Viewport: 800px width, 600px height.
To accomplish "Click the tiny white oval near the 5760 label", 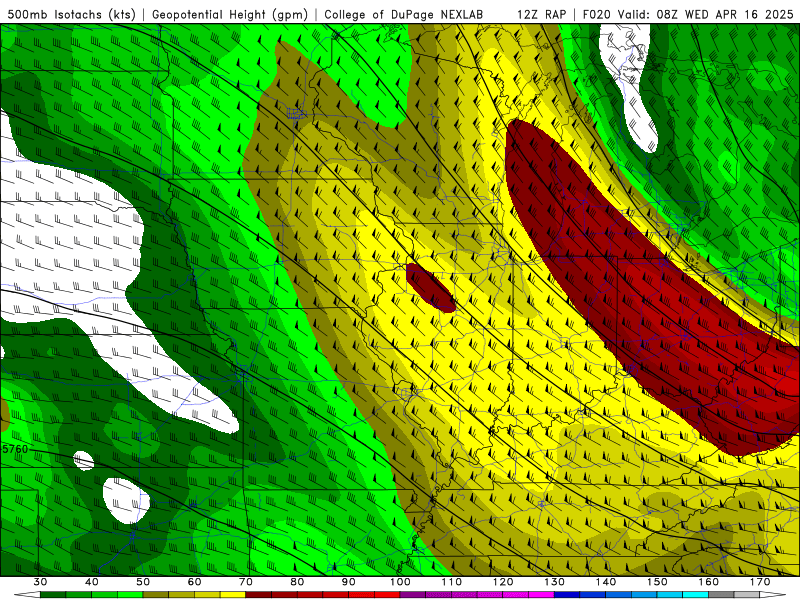I will [x=84, y=460].
